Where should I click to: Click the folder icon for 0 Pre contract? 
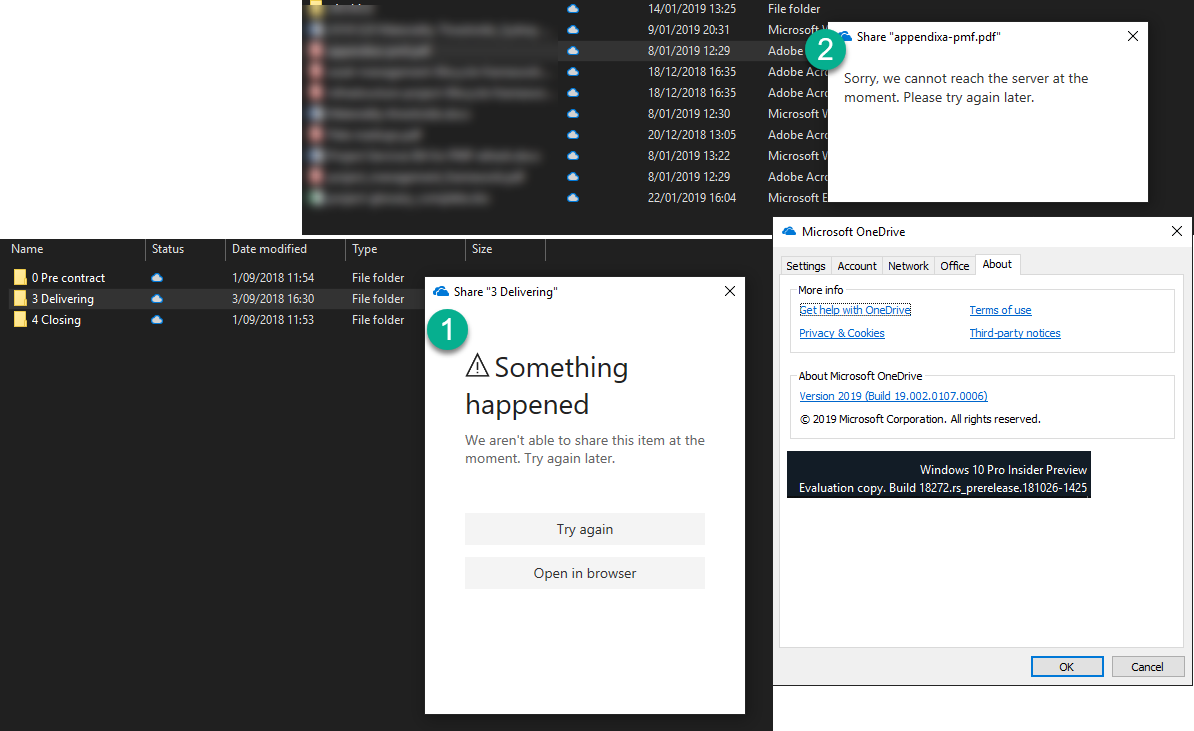pos(20,277)
